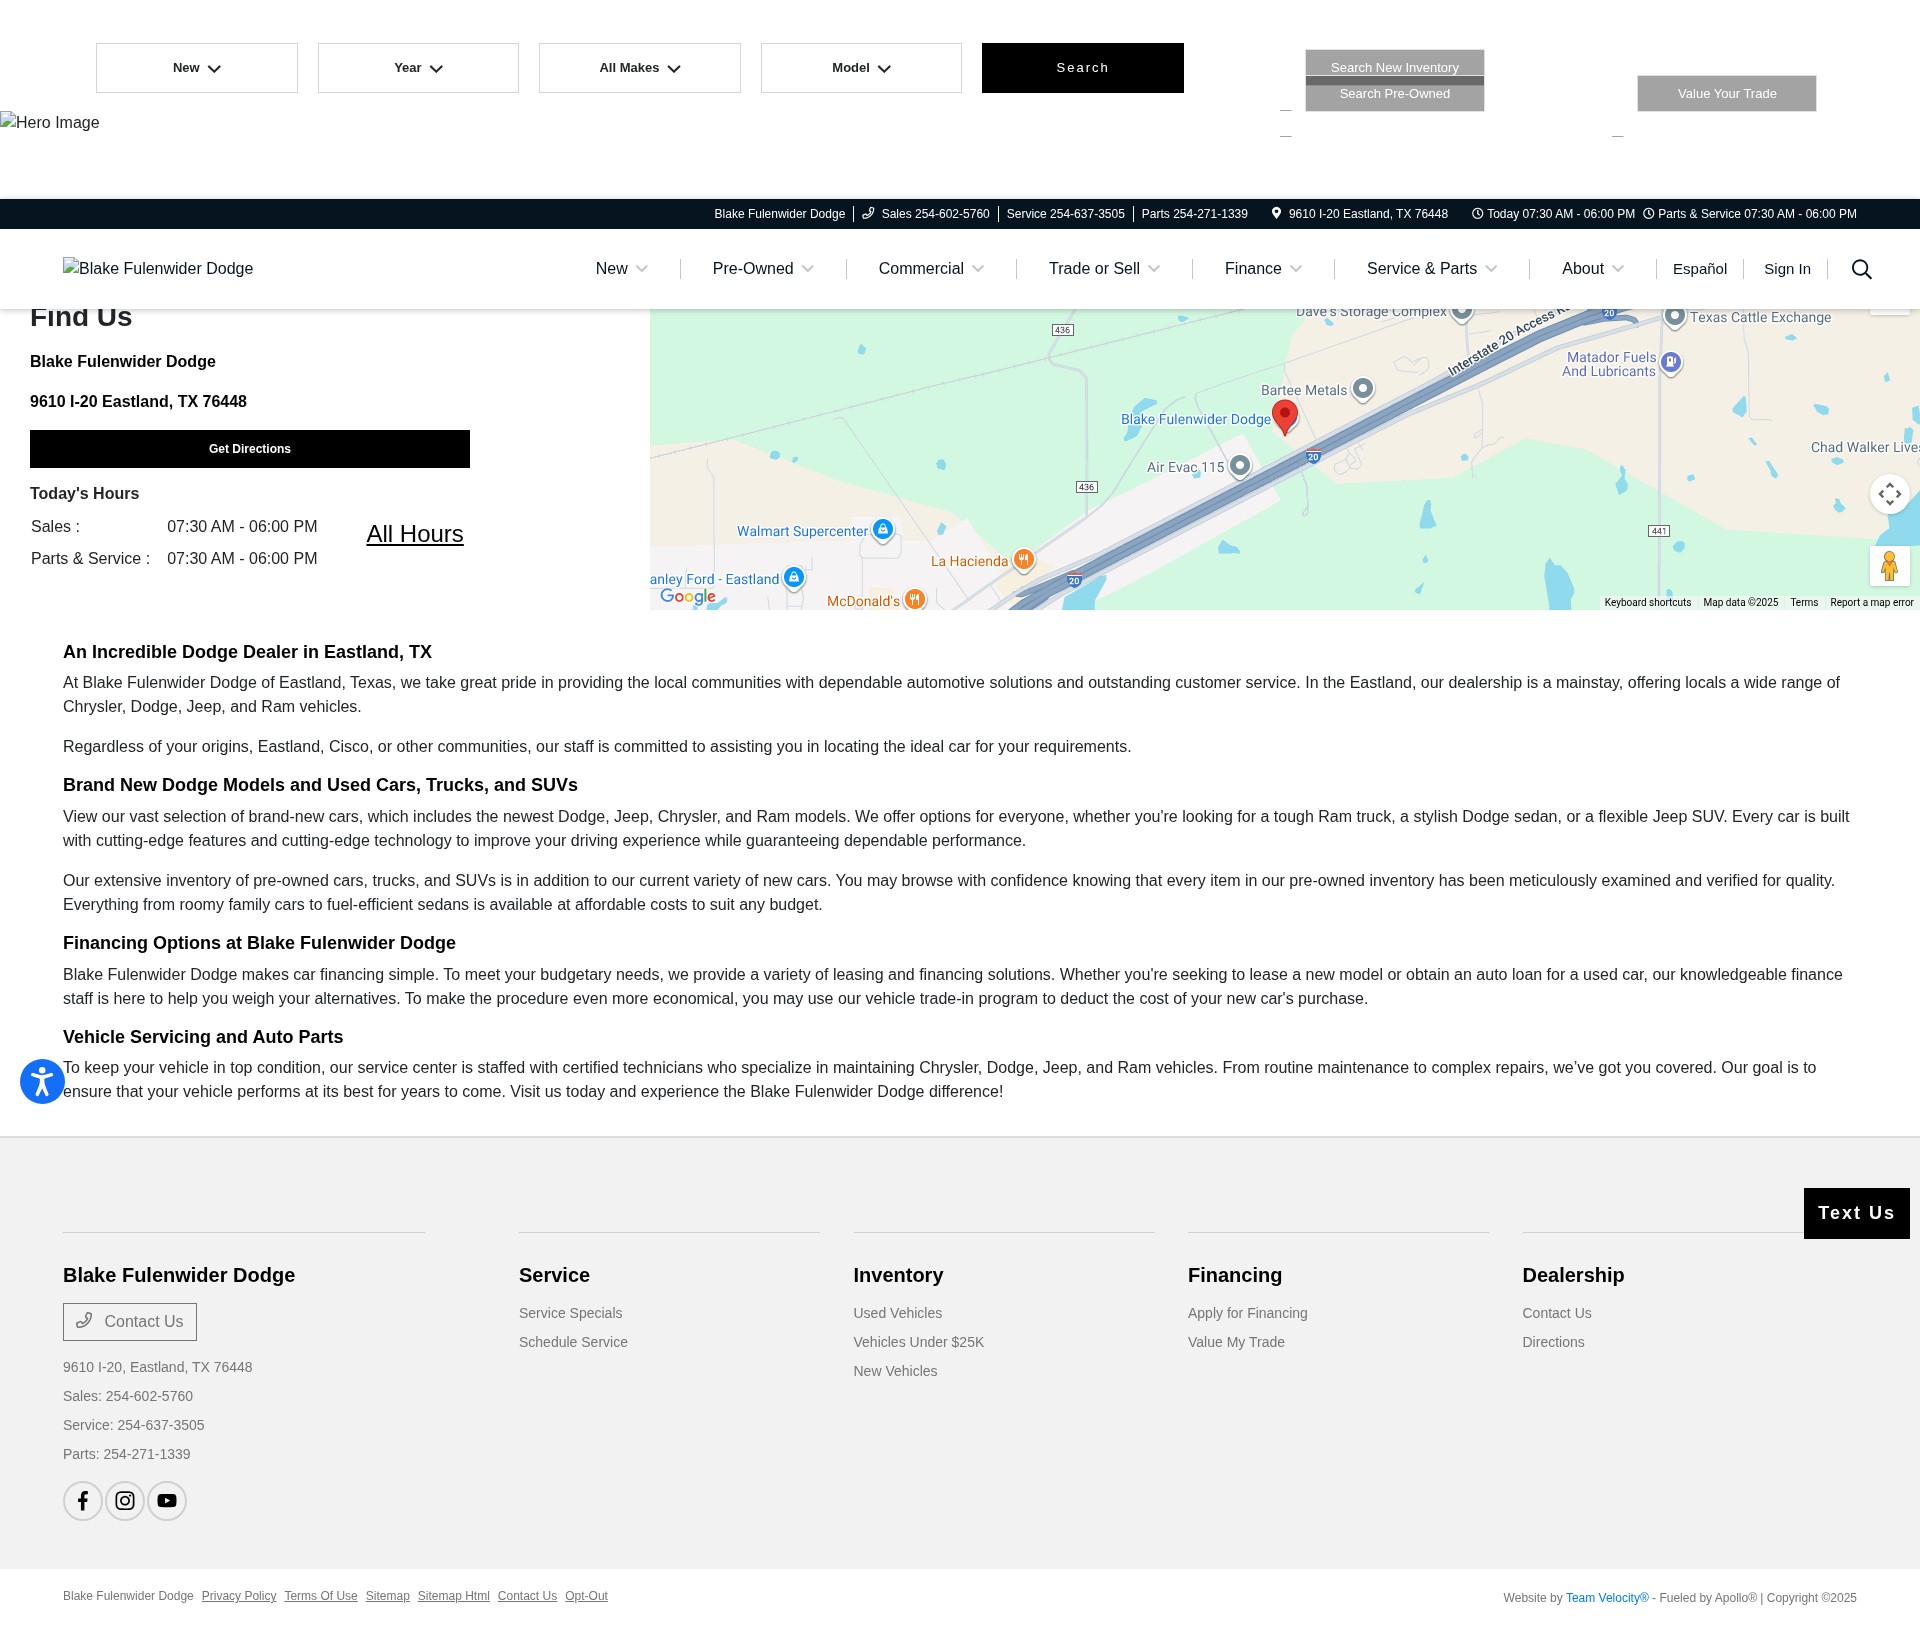Open the Model dropdown
Screen dimensions: 1920x1647
pos(861,68)
